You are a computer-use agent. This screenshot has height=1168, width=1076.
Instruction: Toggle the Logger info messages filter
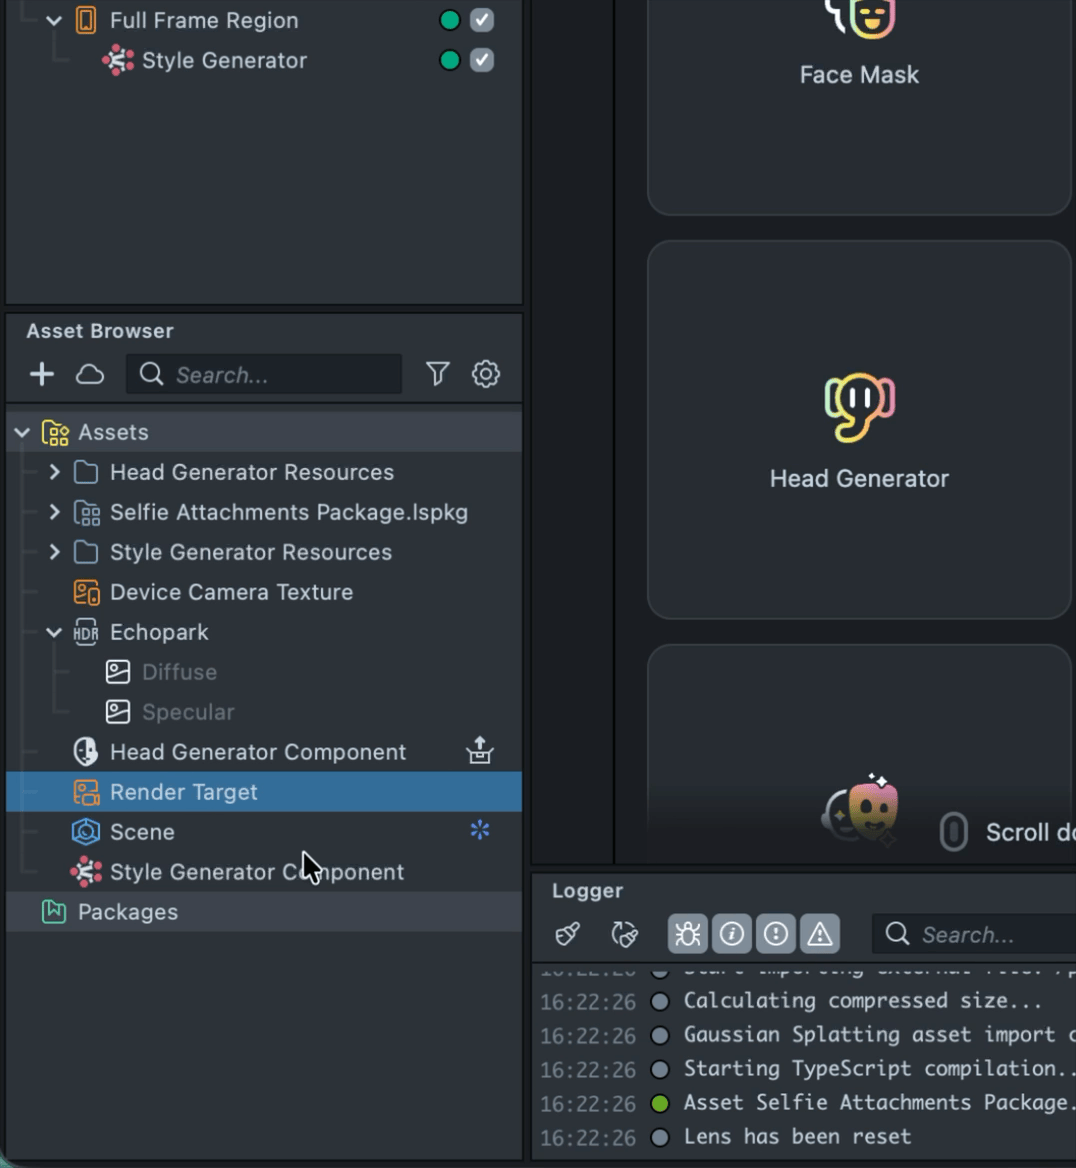coord(732,934)
